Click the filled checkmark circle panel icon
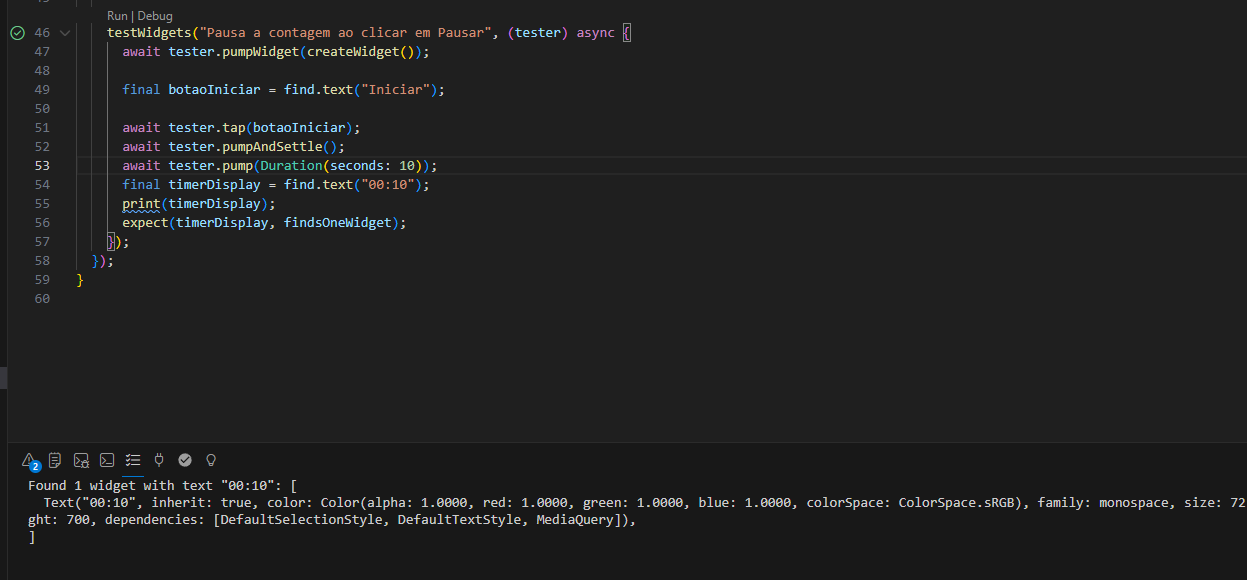The image size is (1247, 580). [185, 460]
